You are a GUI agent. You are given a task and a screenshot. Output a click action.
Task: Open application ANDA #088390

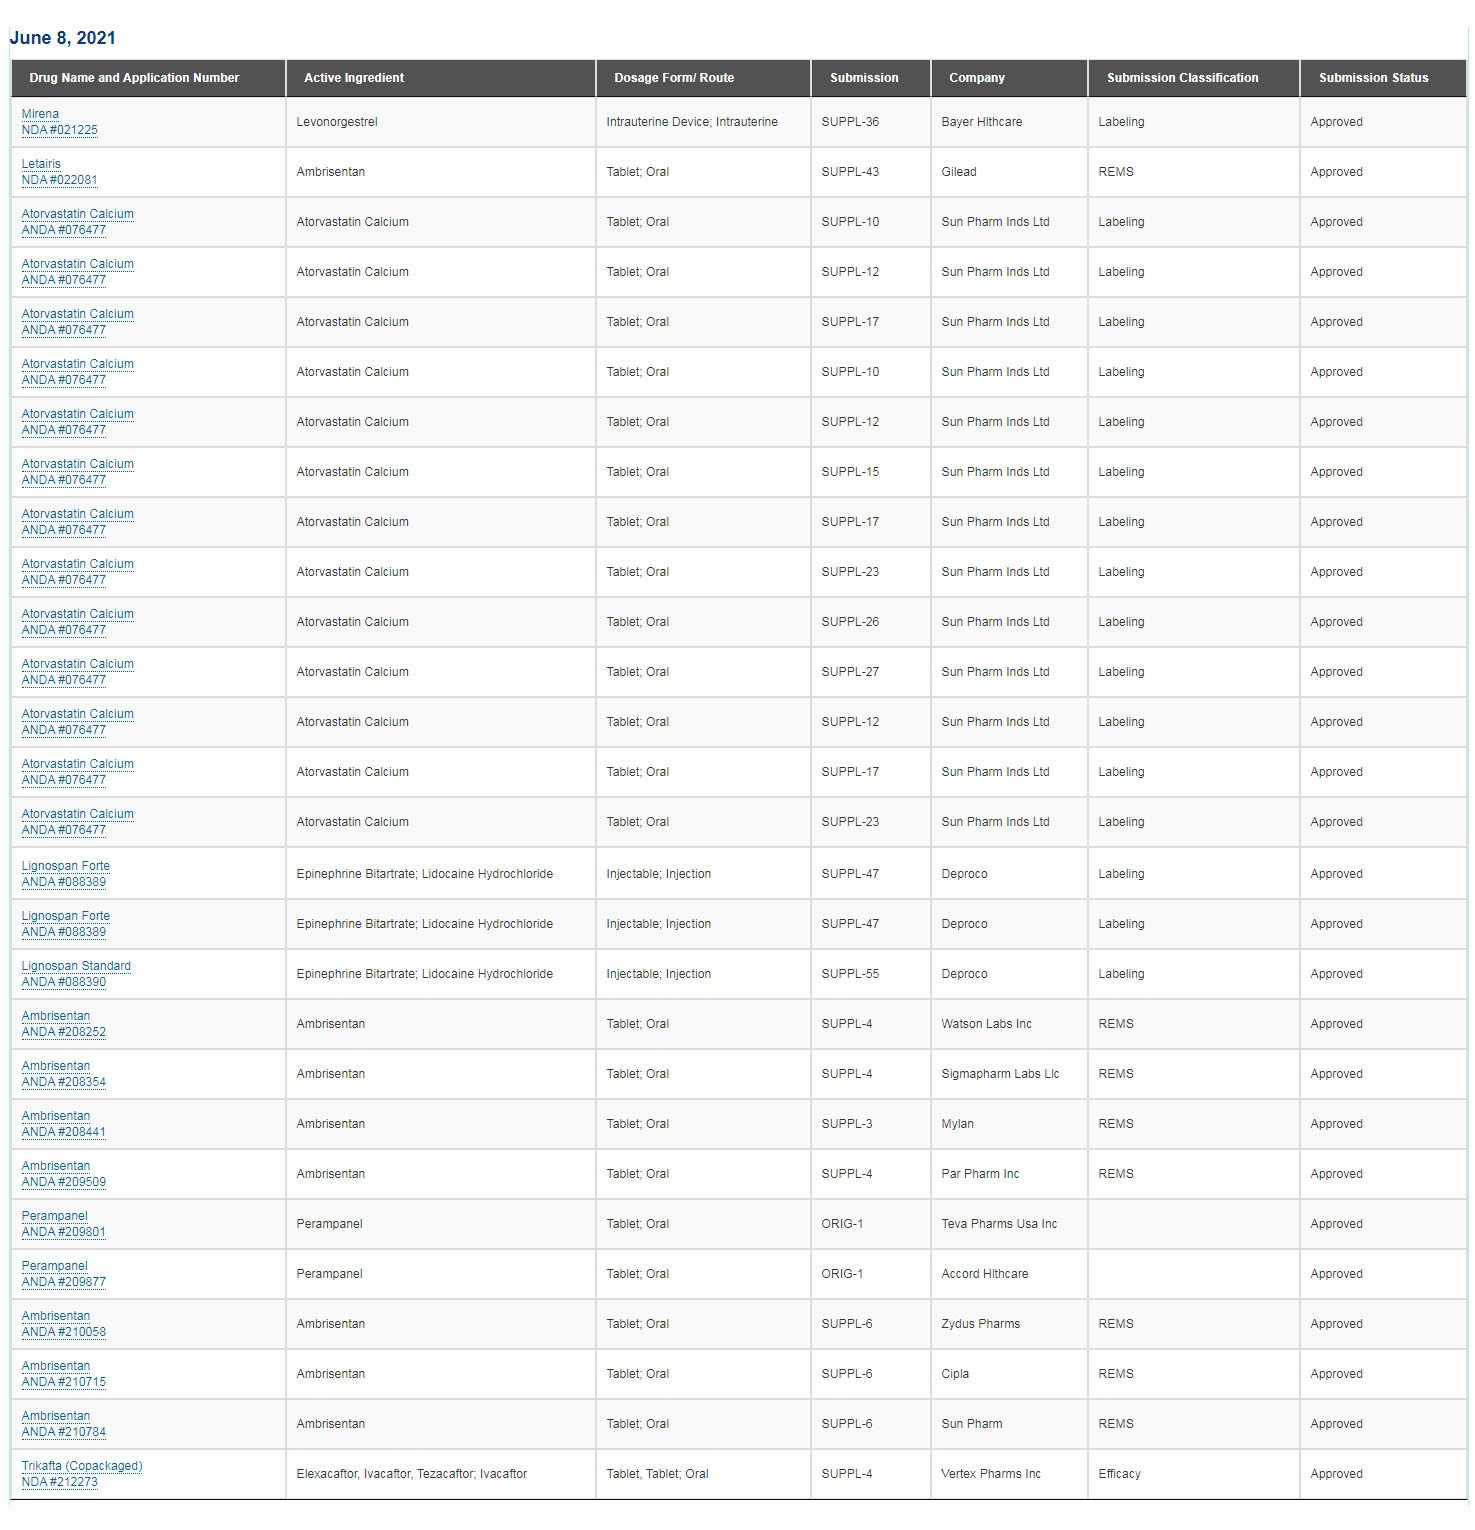pyautogui.click(x=64, y=982)
